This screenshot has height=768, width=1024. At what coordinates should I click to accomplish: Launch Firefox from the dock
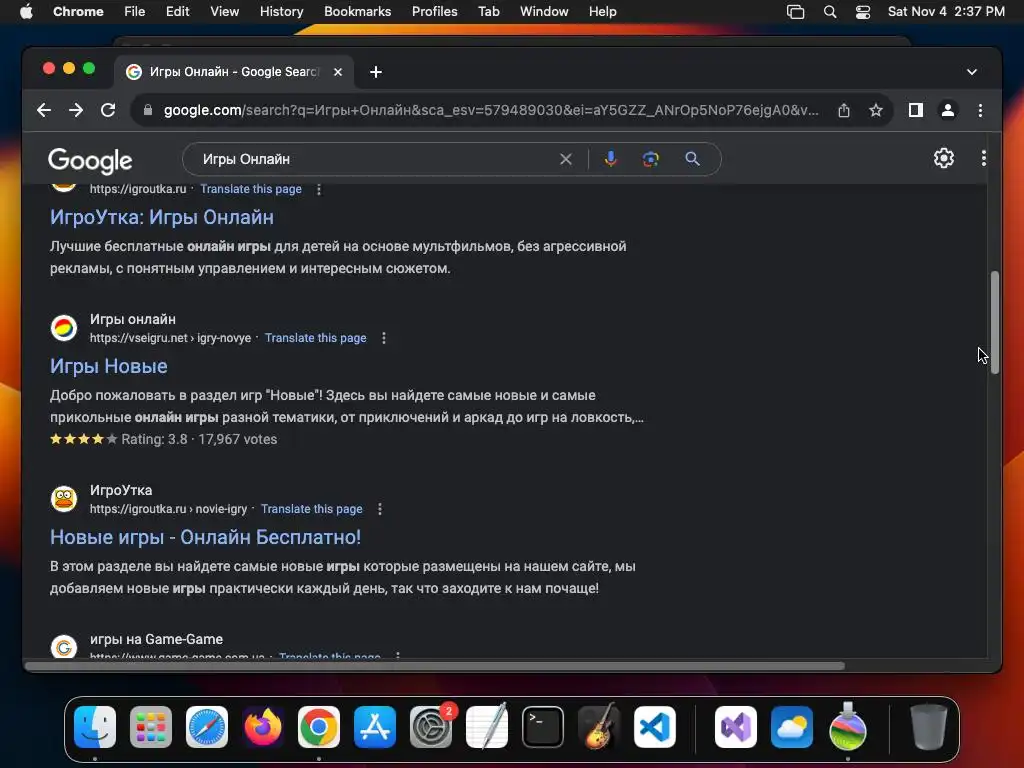pos(263,727)
